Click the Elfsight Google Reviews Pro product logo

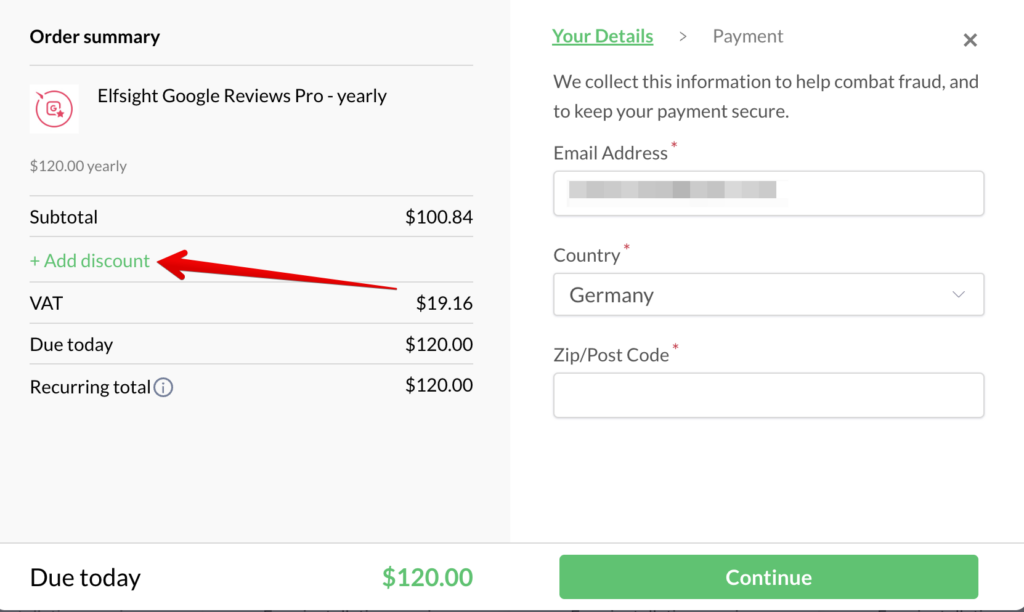(x=55, y=109)
